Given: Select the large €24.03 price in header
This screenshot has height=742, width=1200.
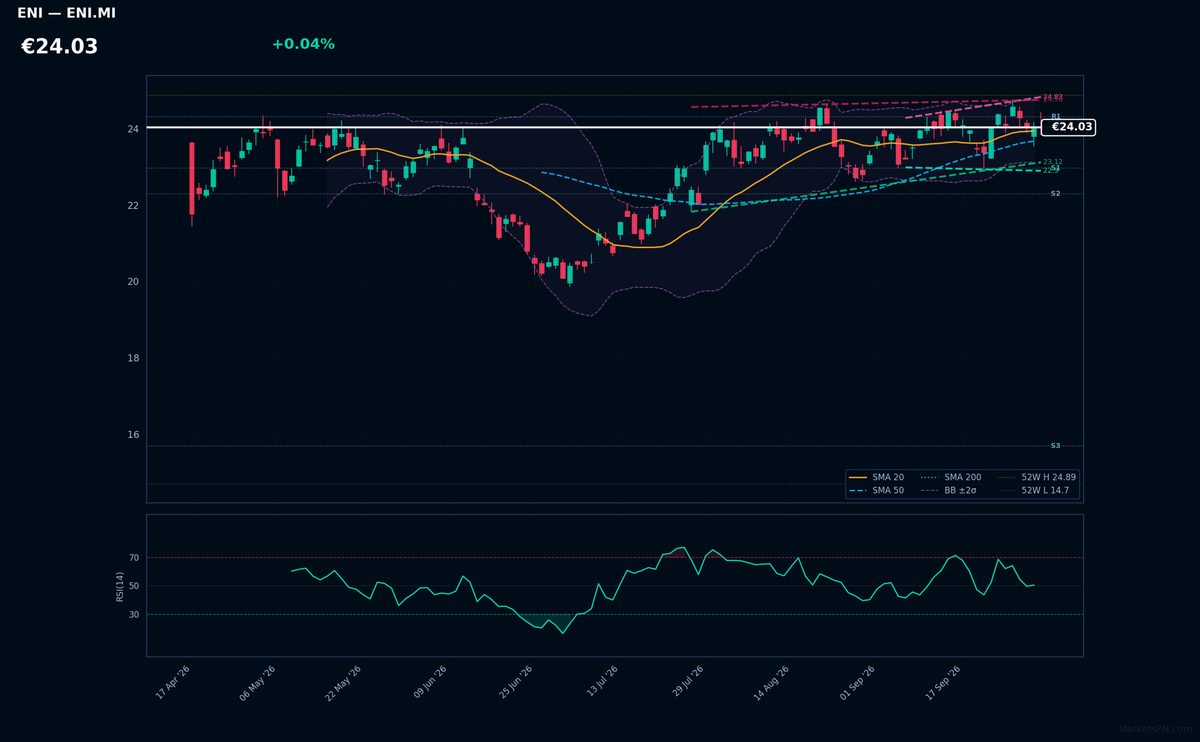Looking at the screenshot, I should (59, 46).
